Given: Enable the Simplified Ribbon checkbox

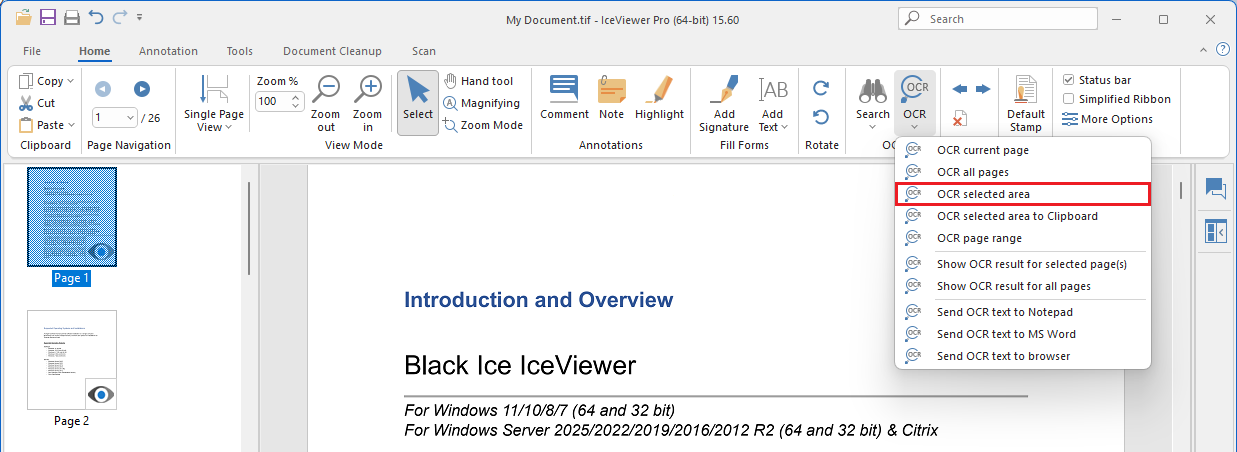Looking at the screenshot, I should (x=1068, y=99).
